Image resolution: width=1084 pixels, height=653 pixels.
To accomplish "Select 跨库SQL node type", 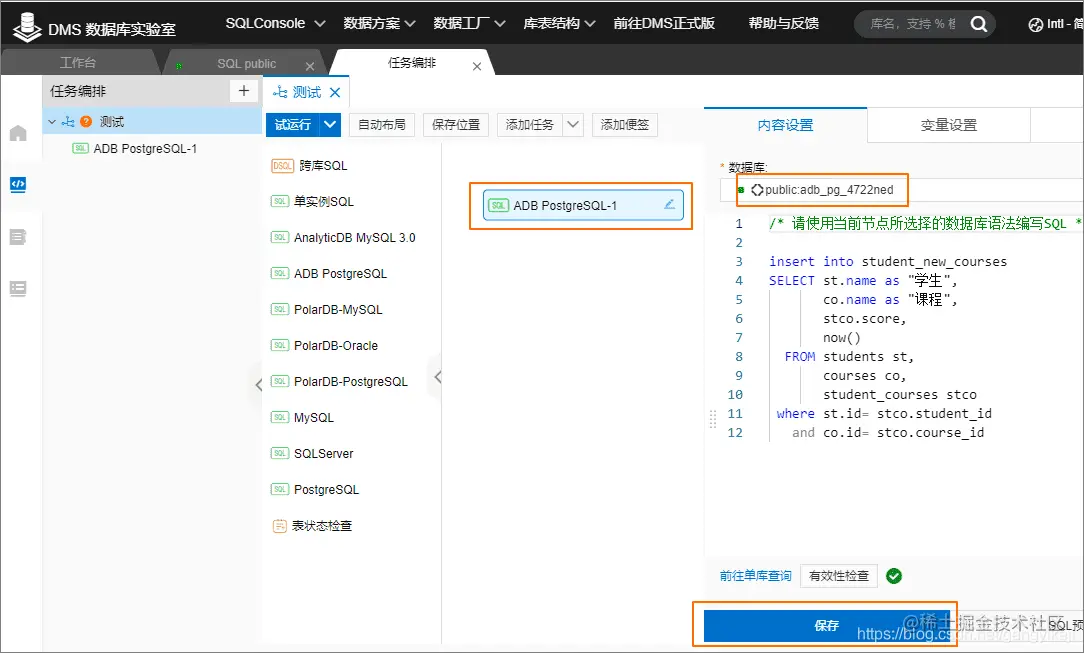I will [x=310, y=166].
